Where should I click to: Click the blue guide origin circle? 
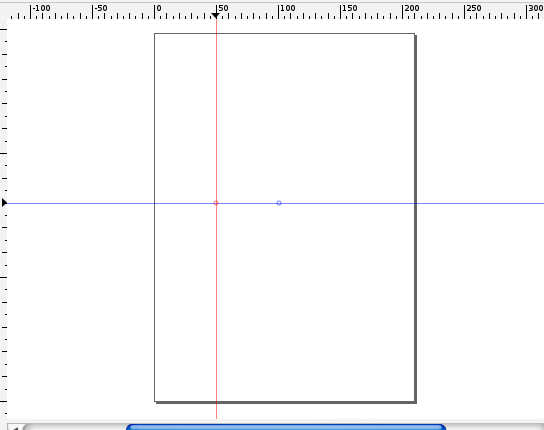pyautogui.click(x=279, y=203)
